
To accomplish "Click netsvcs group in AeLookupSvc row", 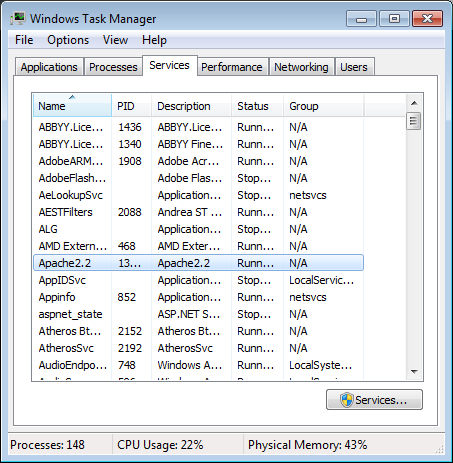I will click(308, 195).
